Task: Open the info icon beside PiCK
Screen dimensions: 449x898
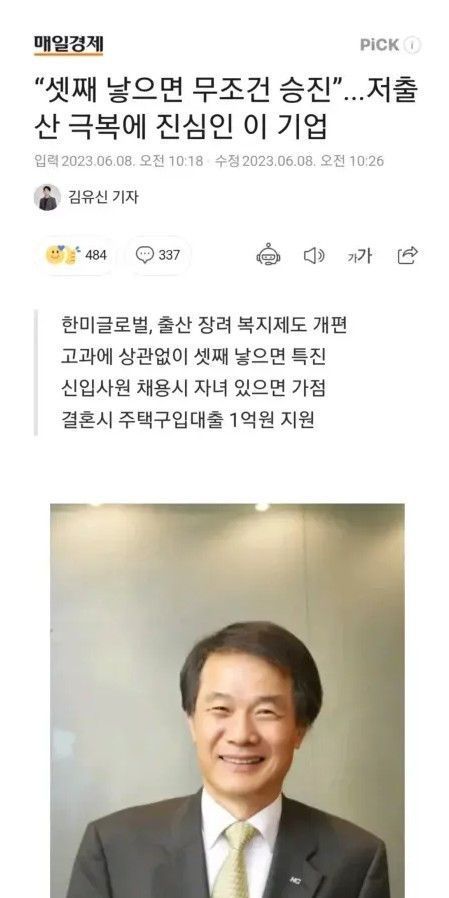Action: (412, 45)
